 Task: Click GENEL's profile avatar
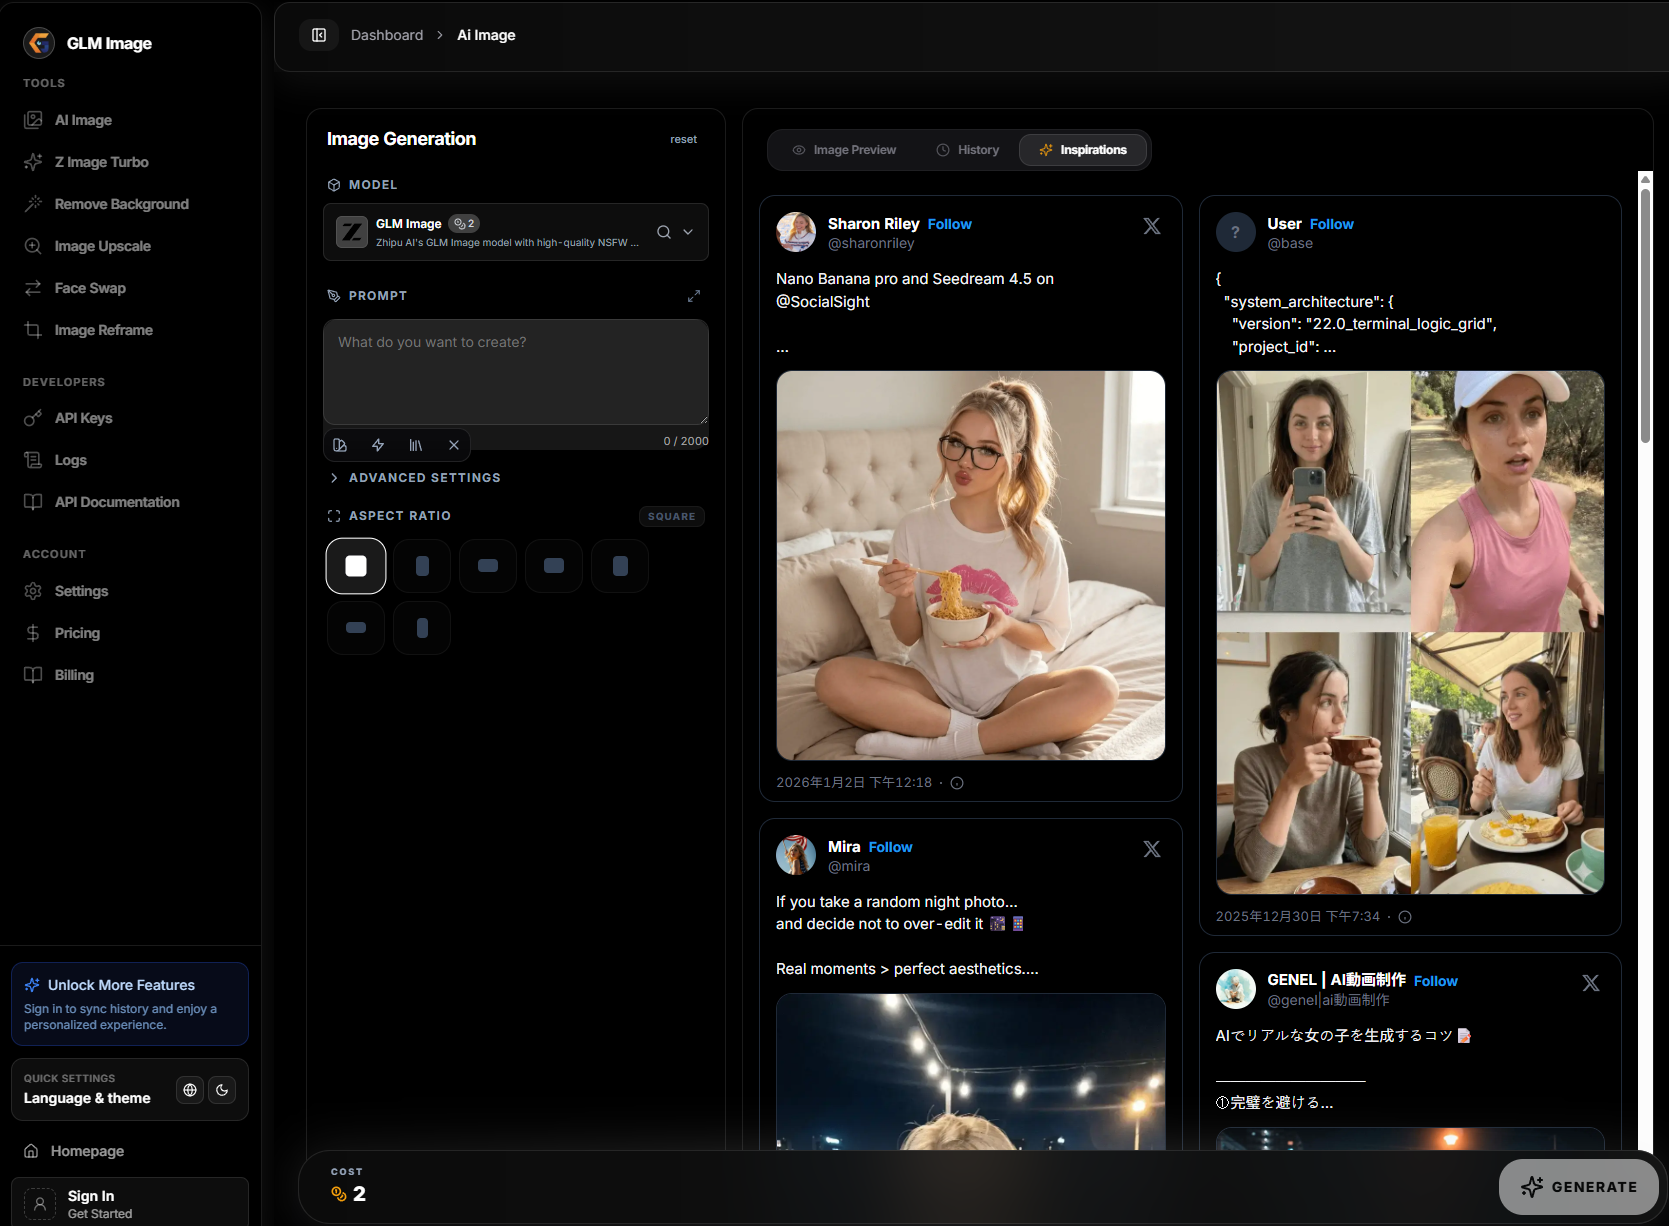click(x=1236, y=989)
